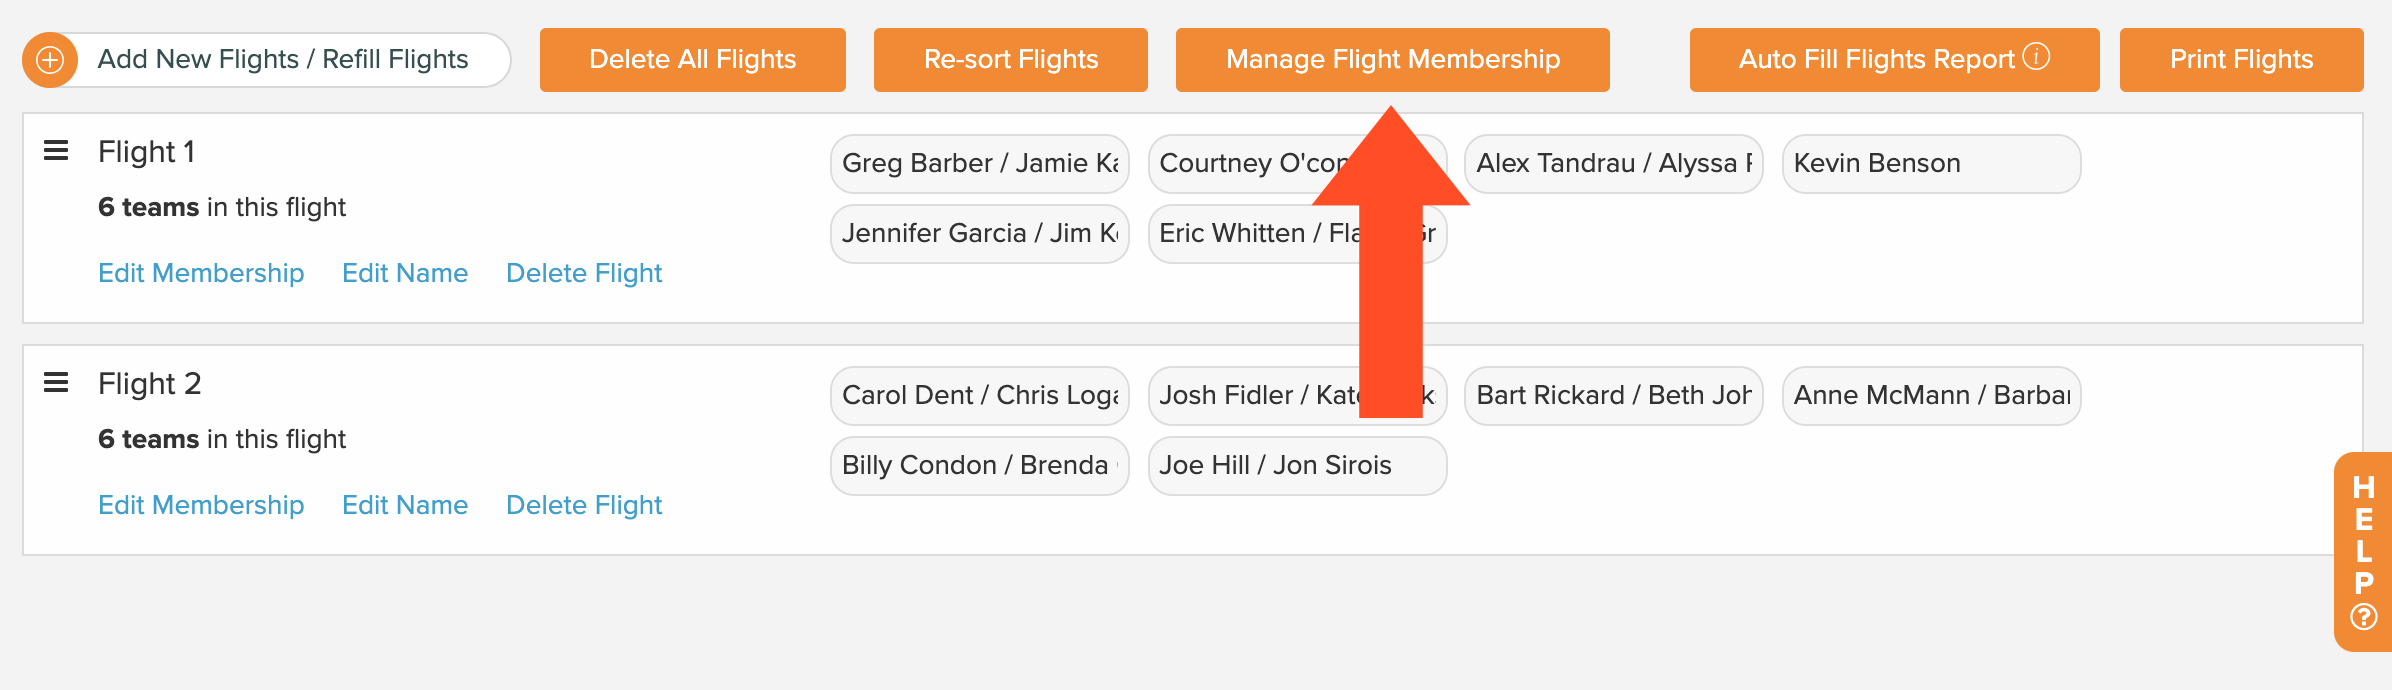Open the HELP side tab
This screenshot has height=690, width=2392.
coord(2364,552)
